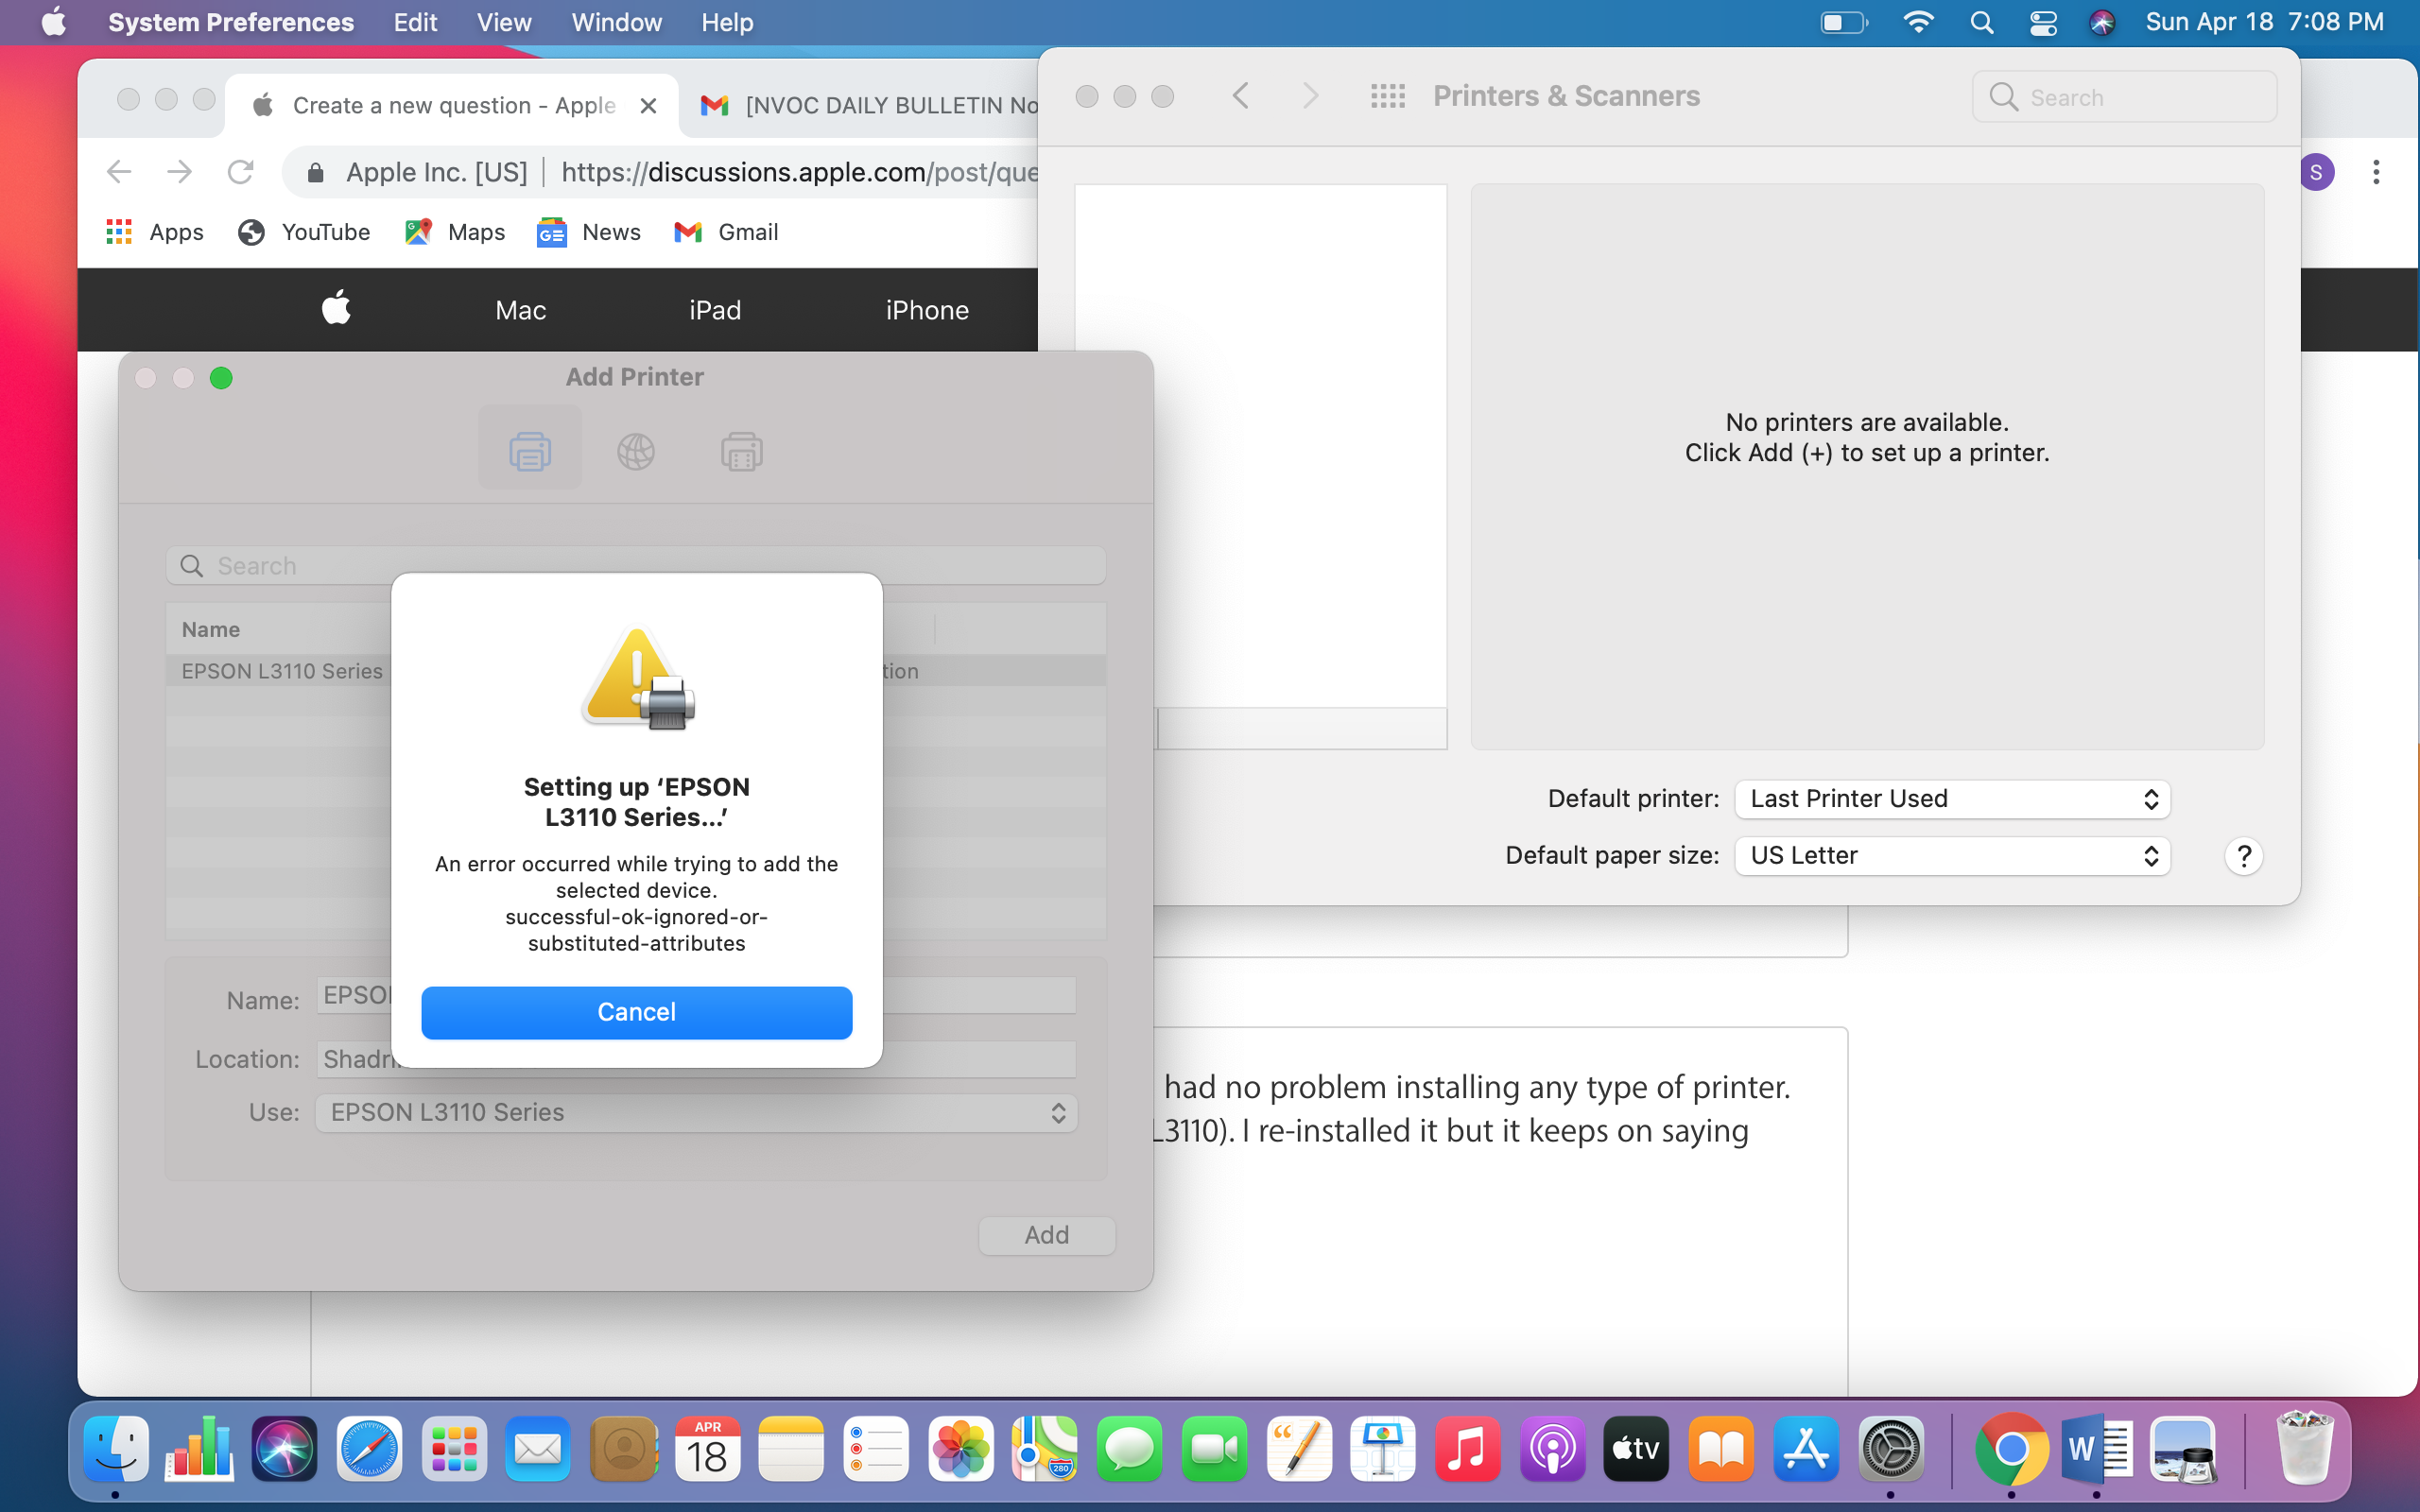This screenshot has width=2420, height=1512.
Task: Expand the Use driver dropdown
Action: (x=696, y=1113)
